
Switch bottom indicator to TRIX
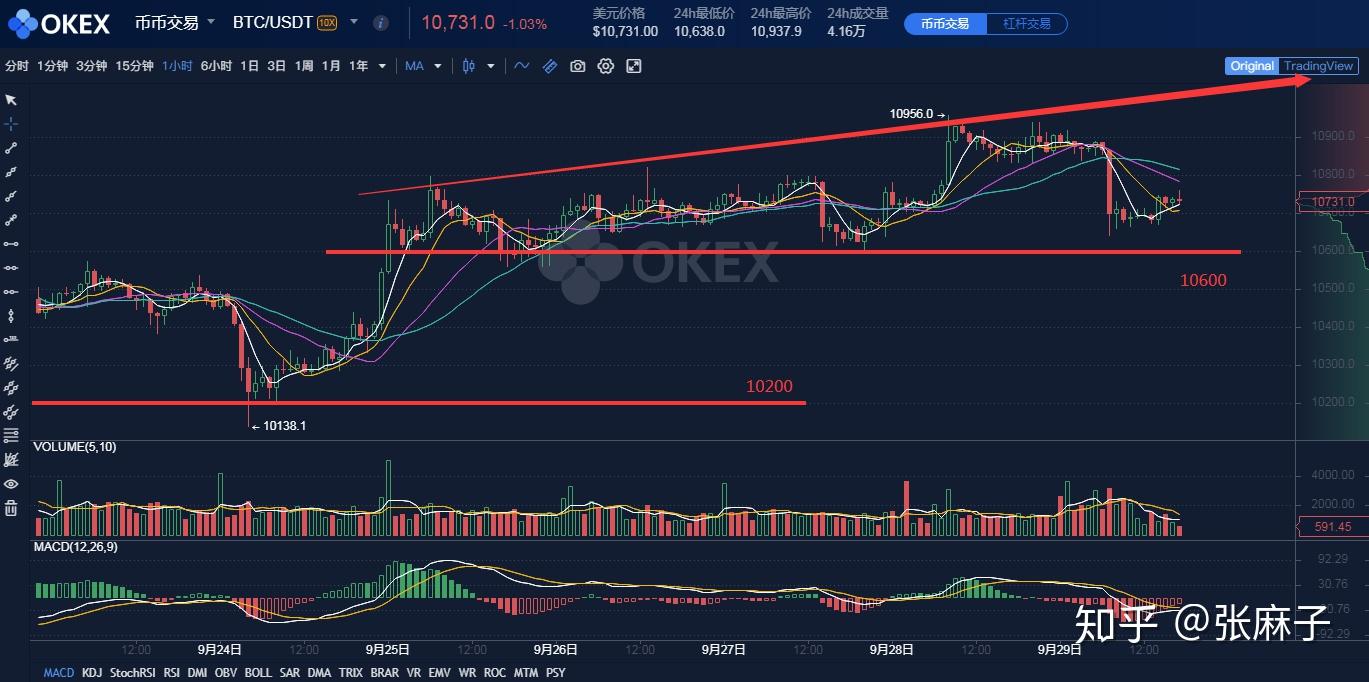coord(351,673)
